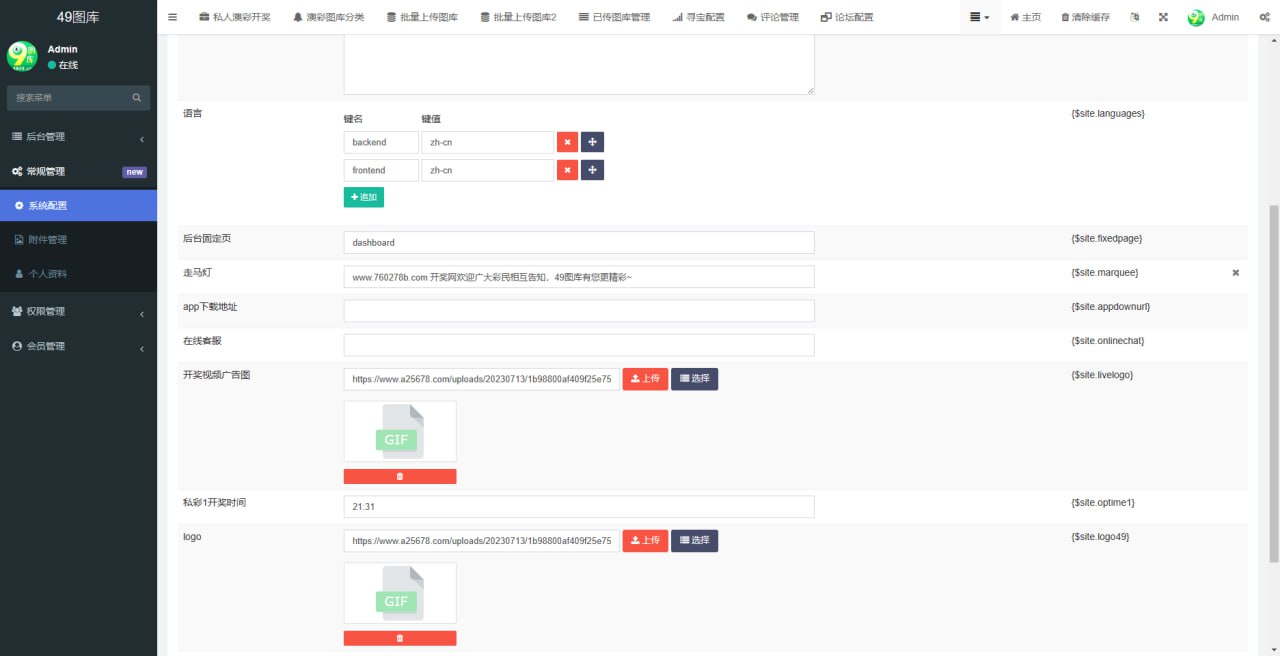This screenshot has height=656, width=1280.
Task: Open 评论管理 in the top menu
Action: pos(770,16)
